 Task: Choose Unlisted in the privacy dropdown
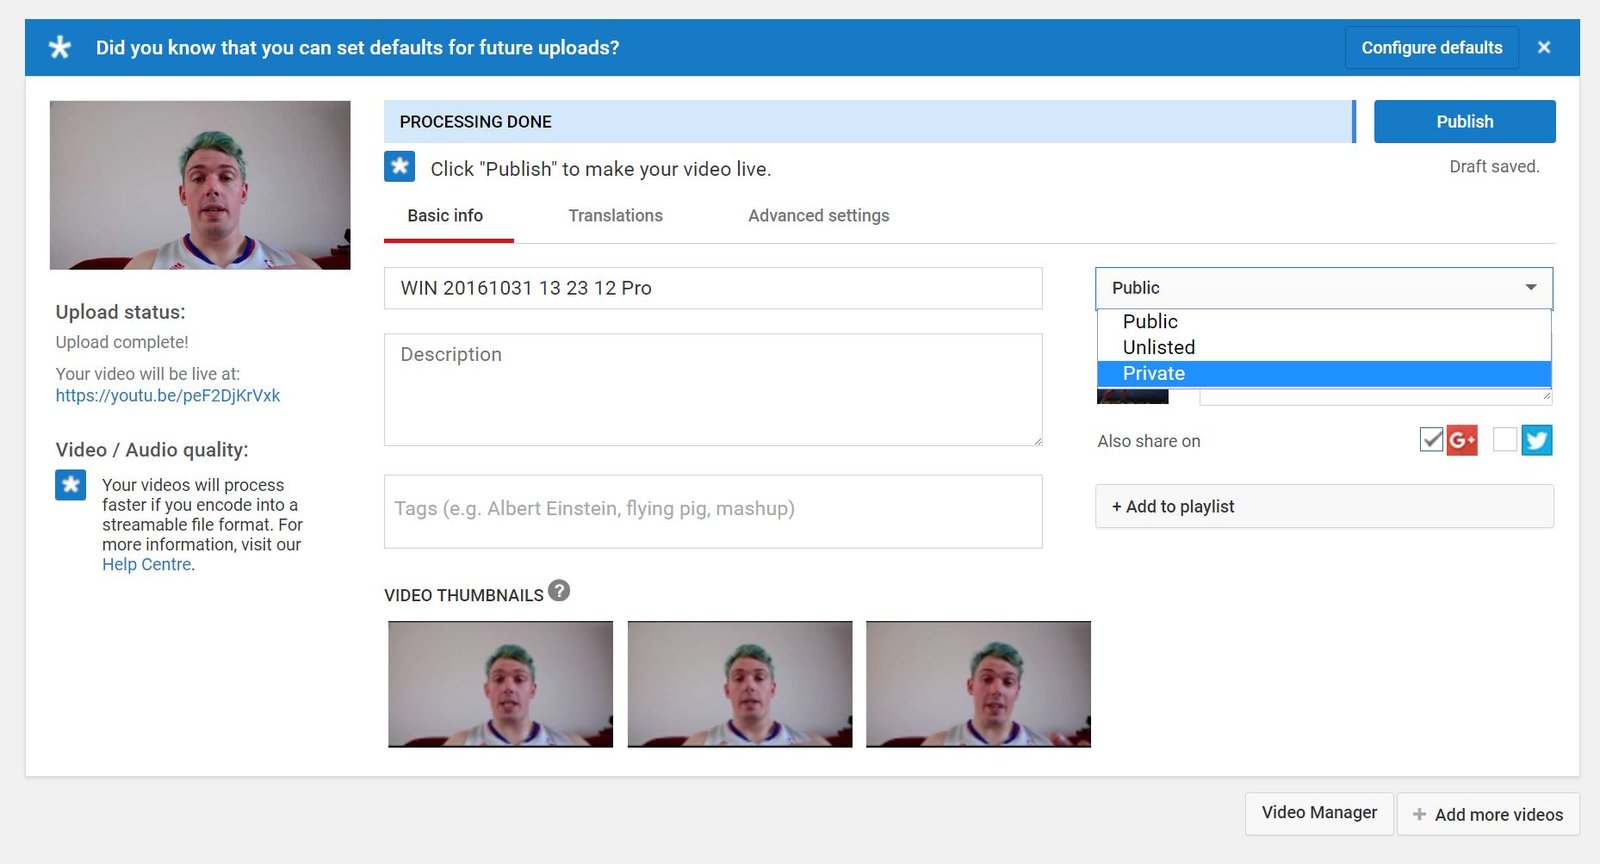(x=1159, y=347)
